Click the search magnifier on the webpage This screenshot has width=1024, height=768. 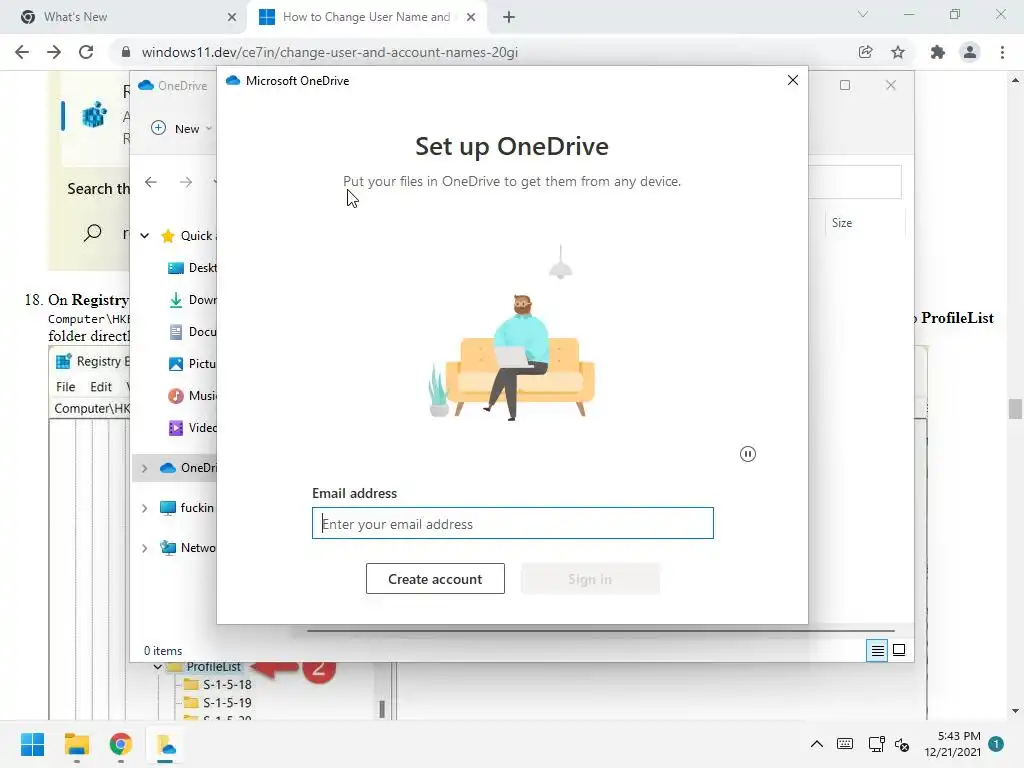pos(93,232)
